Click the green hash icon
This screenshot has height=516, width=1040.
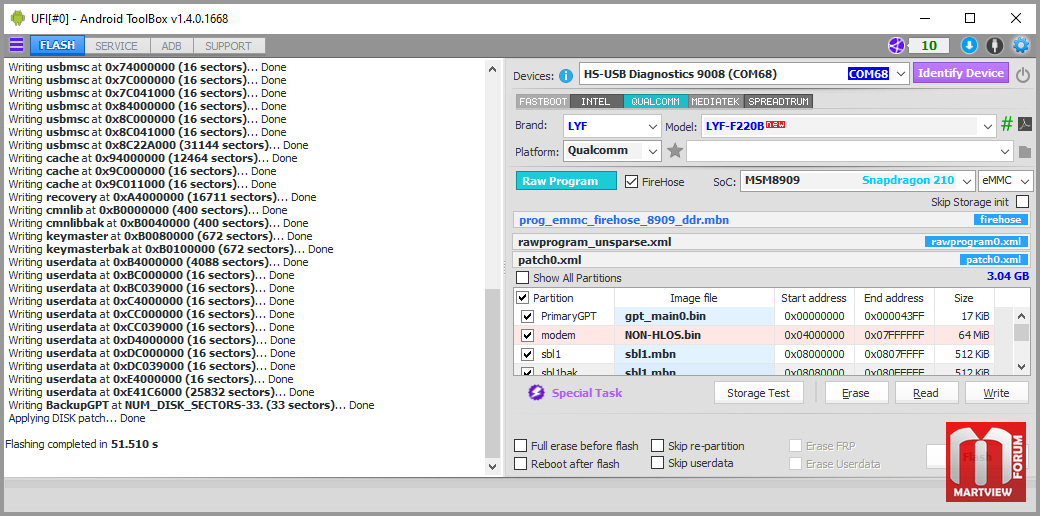click(x=1007, y=125)
